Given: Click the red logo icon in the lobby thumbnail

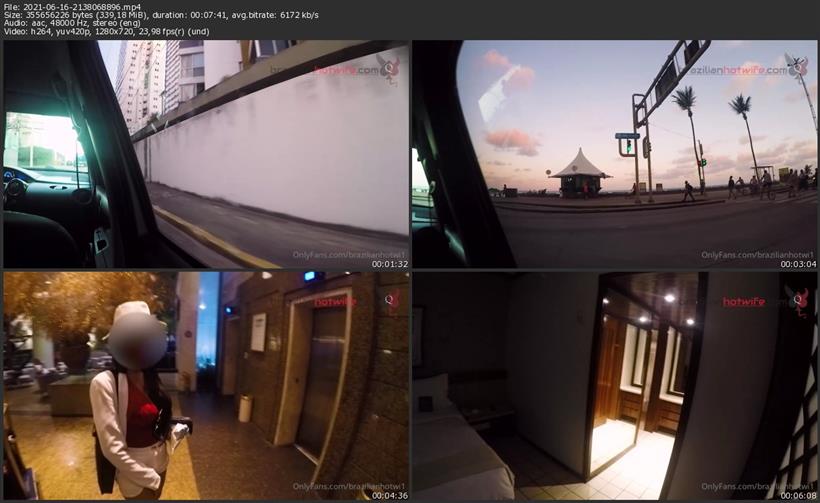Looking at the screenshot, I should [390, 299].
